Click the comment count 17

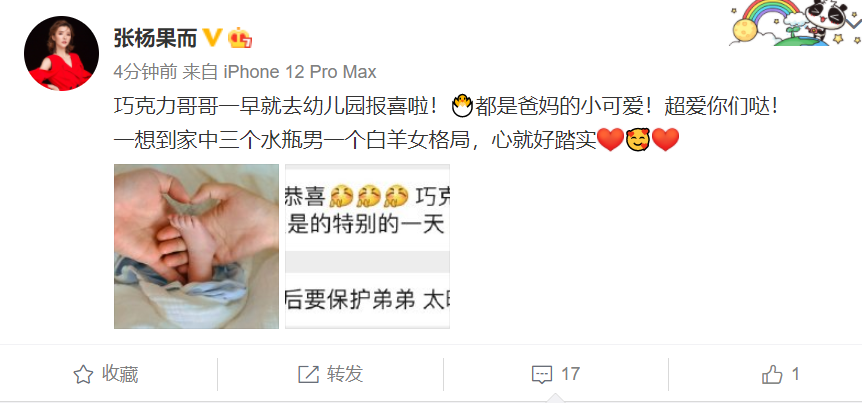click(x=570, y=374)
